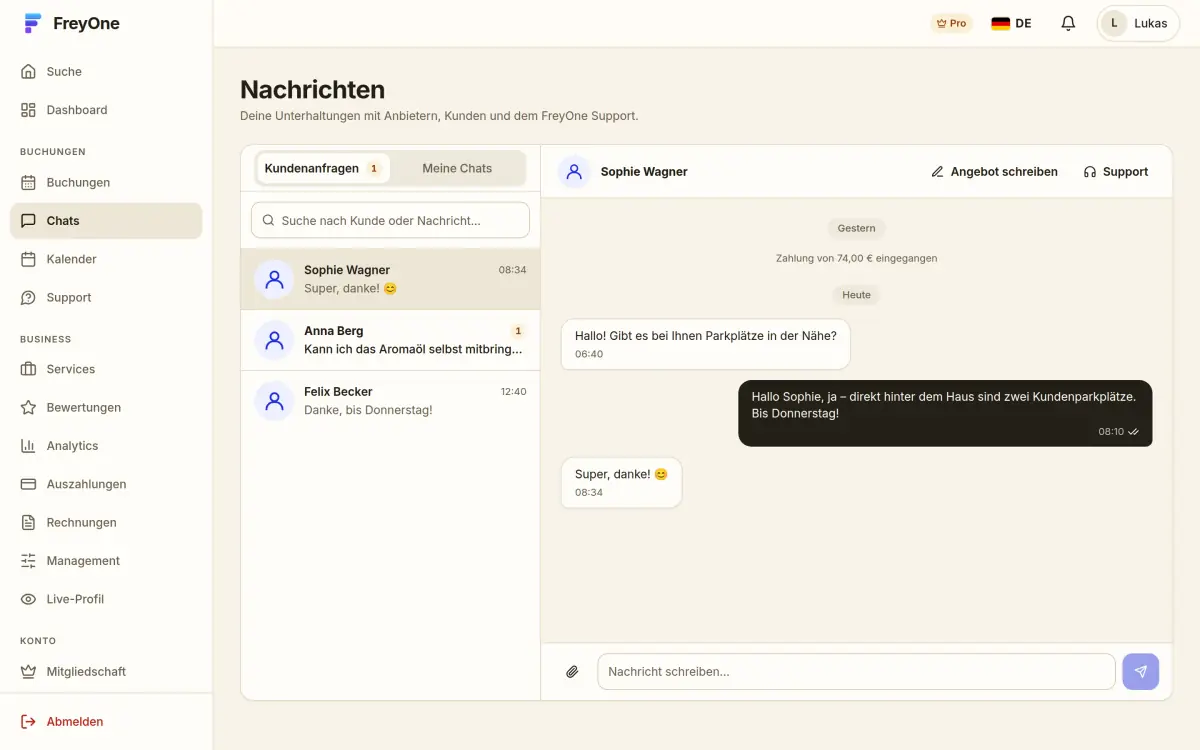Viewport: 1200px width, 750px height.
Task: Click the Suche text in the sidebar
Action: click(64, 72)
